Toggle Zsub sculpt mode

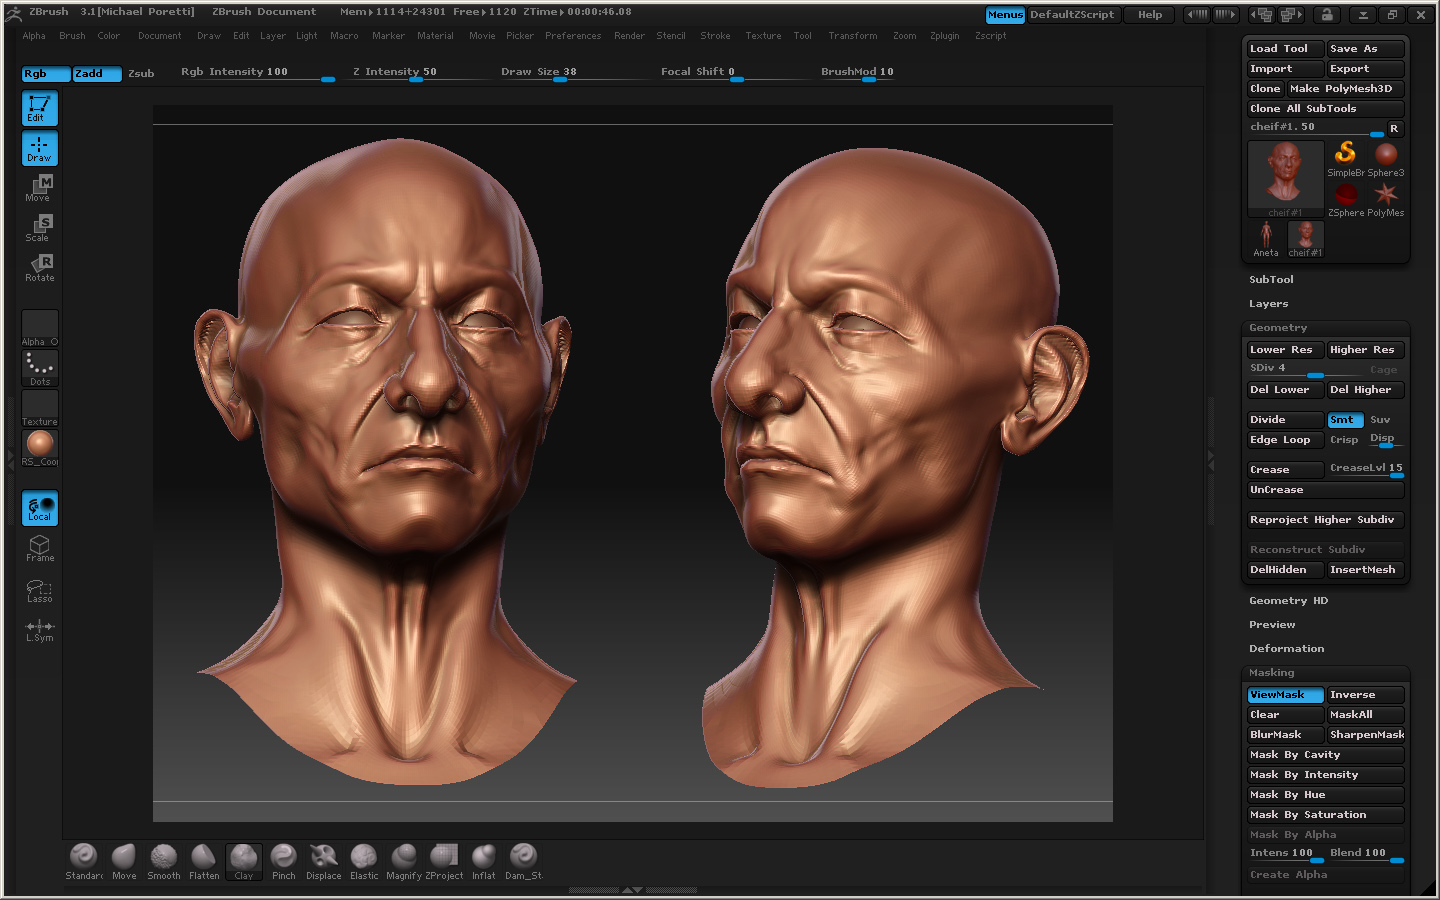pyautogui.click(x=141, y=74)
